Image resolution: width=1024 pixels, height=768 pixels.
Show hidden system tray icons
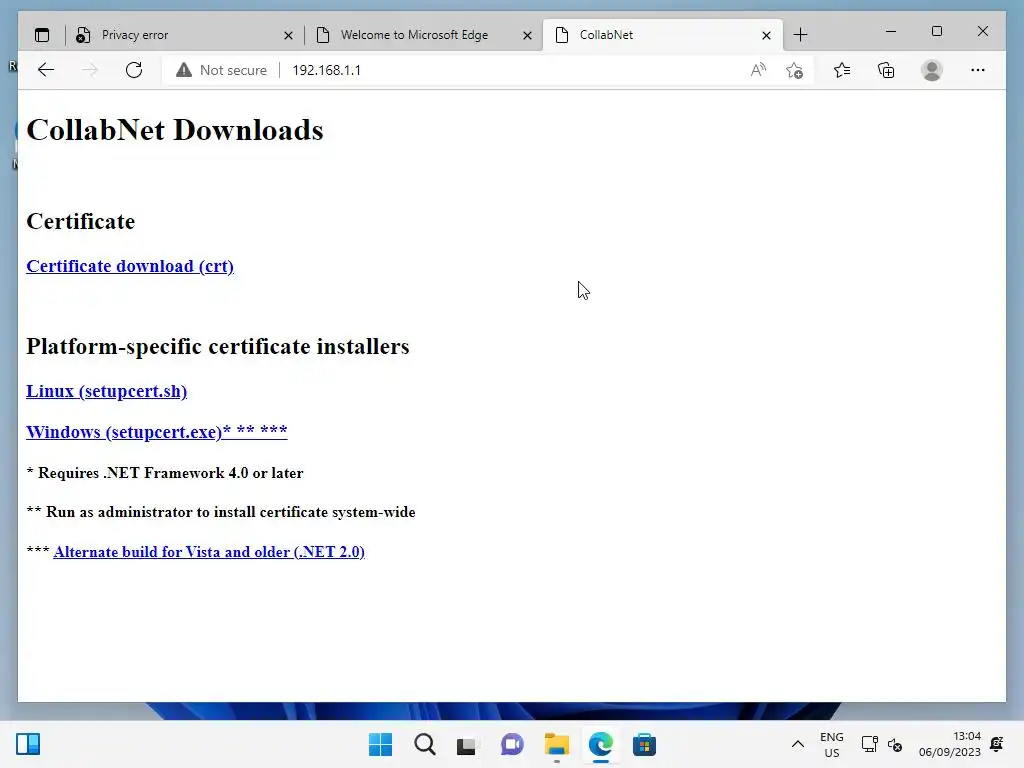tap(797, 744)
